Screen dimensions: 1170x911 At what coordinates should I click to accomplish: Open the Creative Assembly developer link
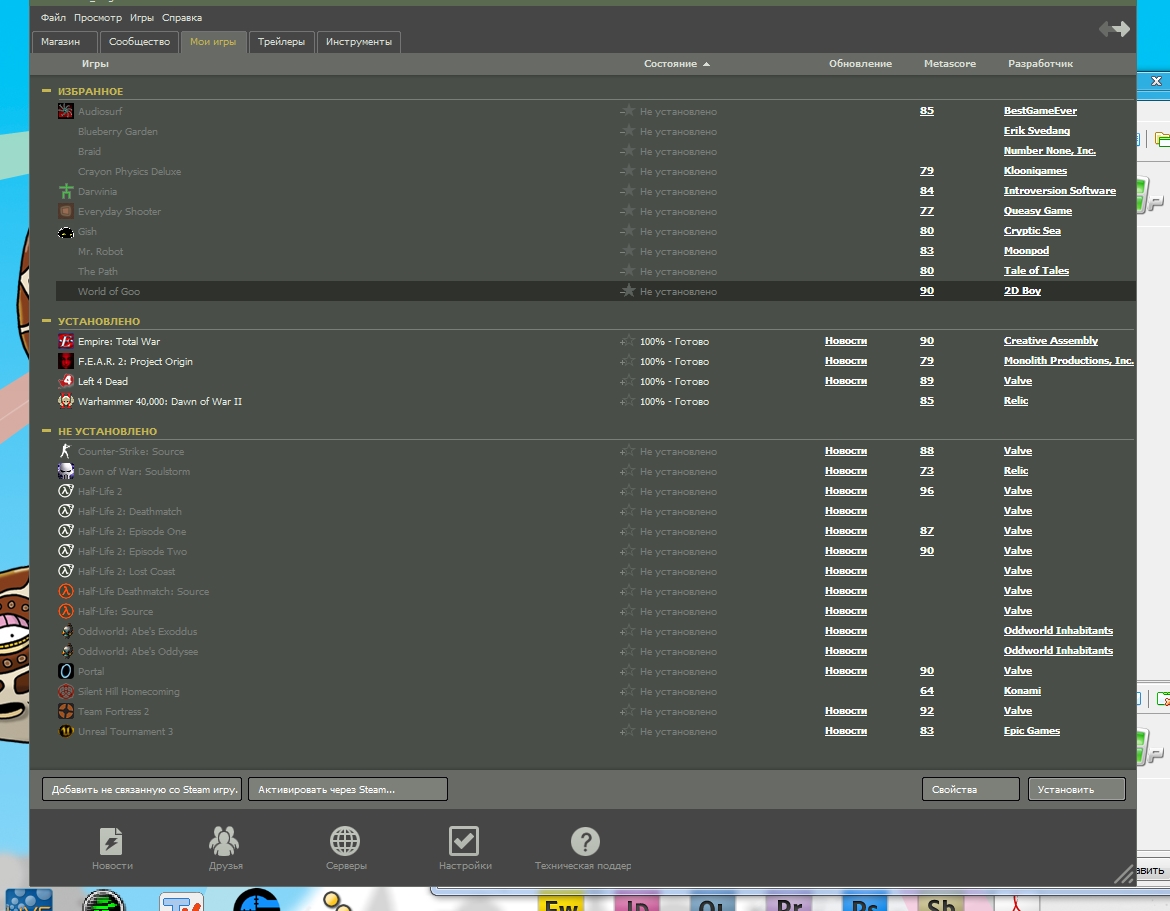pyautogui.click(x=1051, y=340)
